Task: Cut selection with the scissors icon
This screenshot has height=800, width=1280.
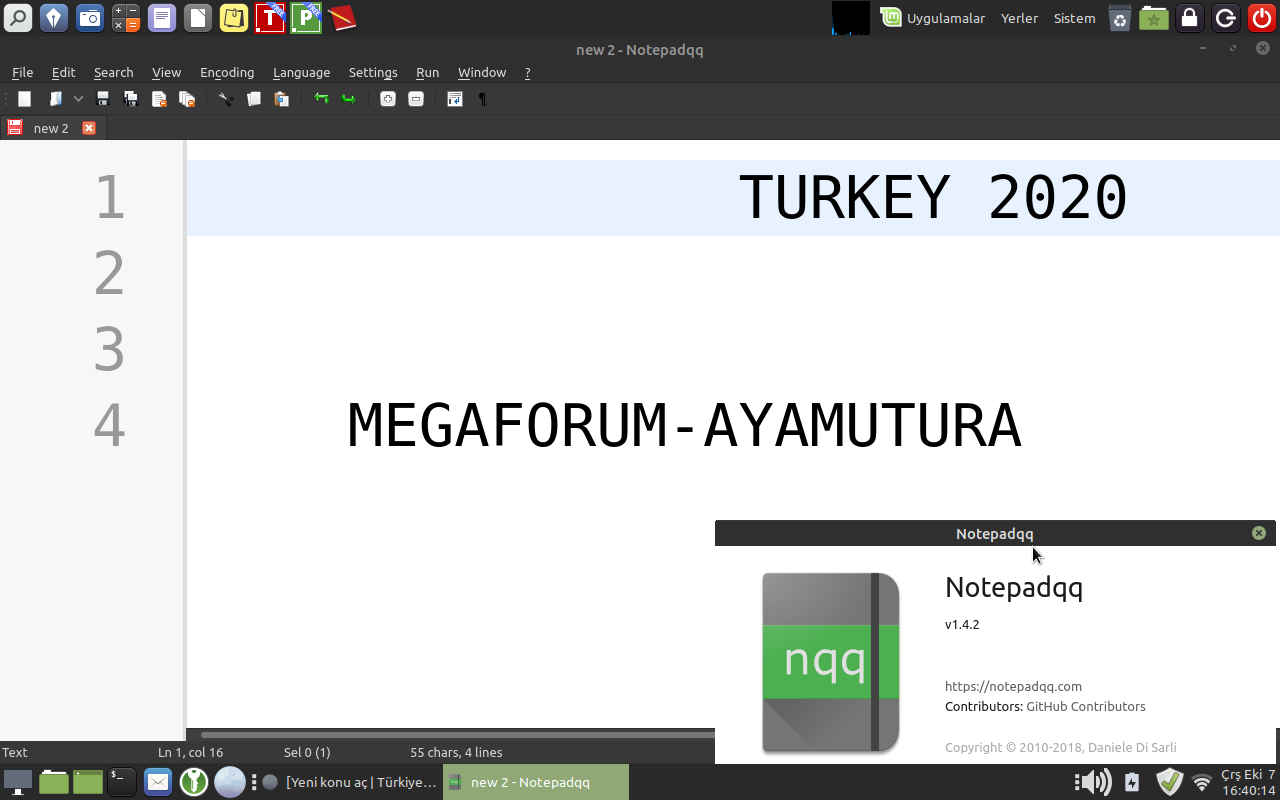Action: pyautogui.click(x=226, y=99)
